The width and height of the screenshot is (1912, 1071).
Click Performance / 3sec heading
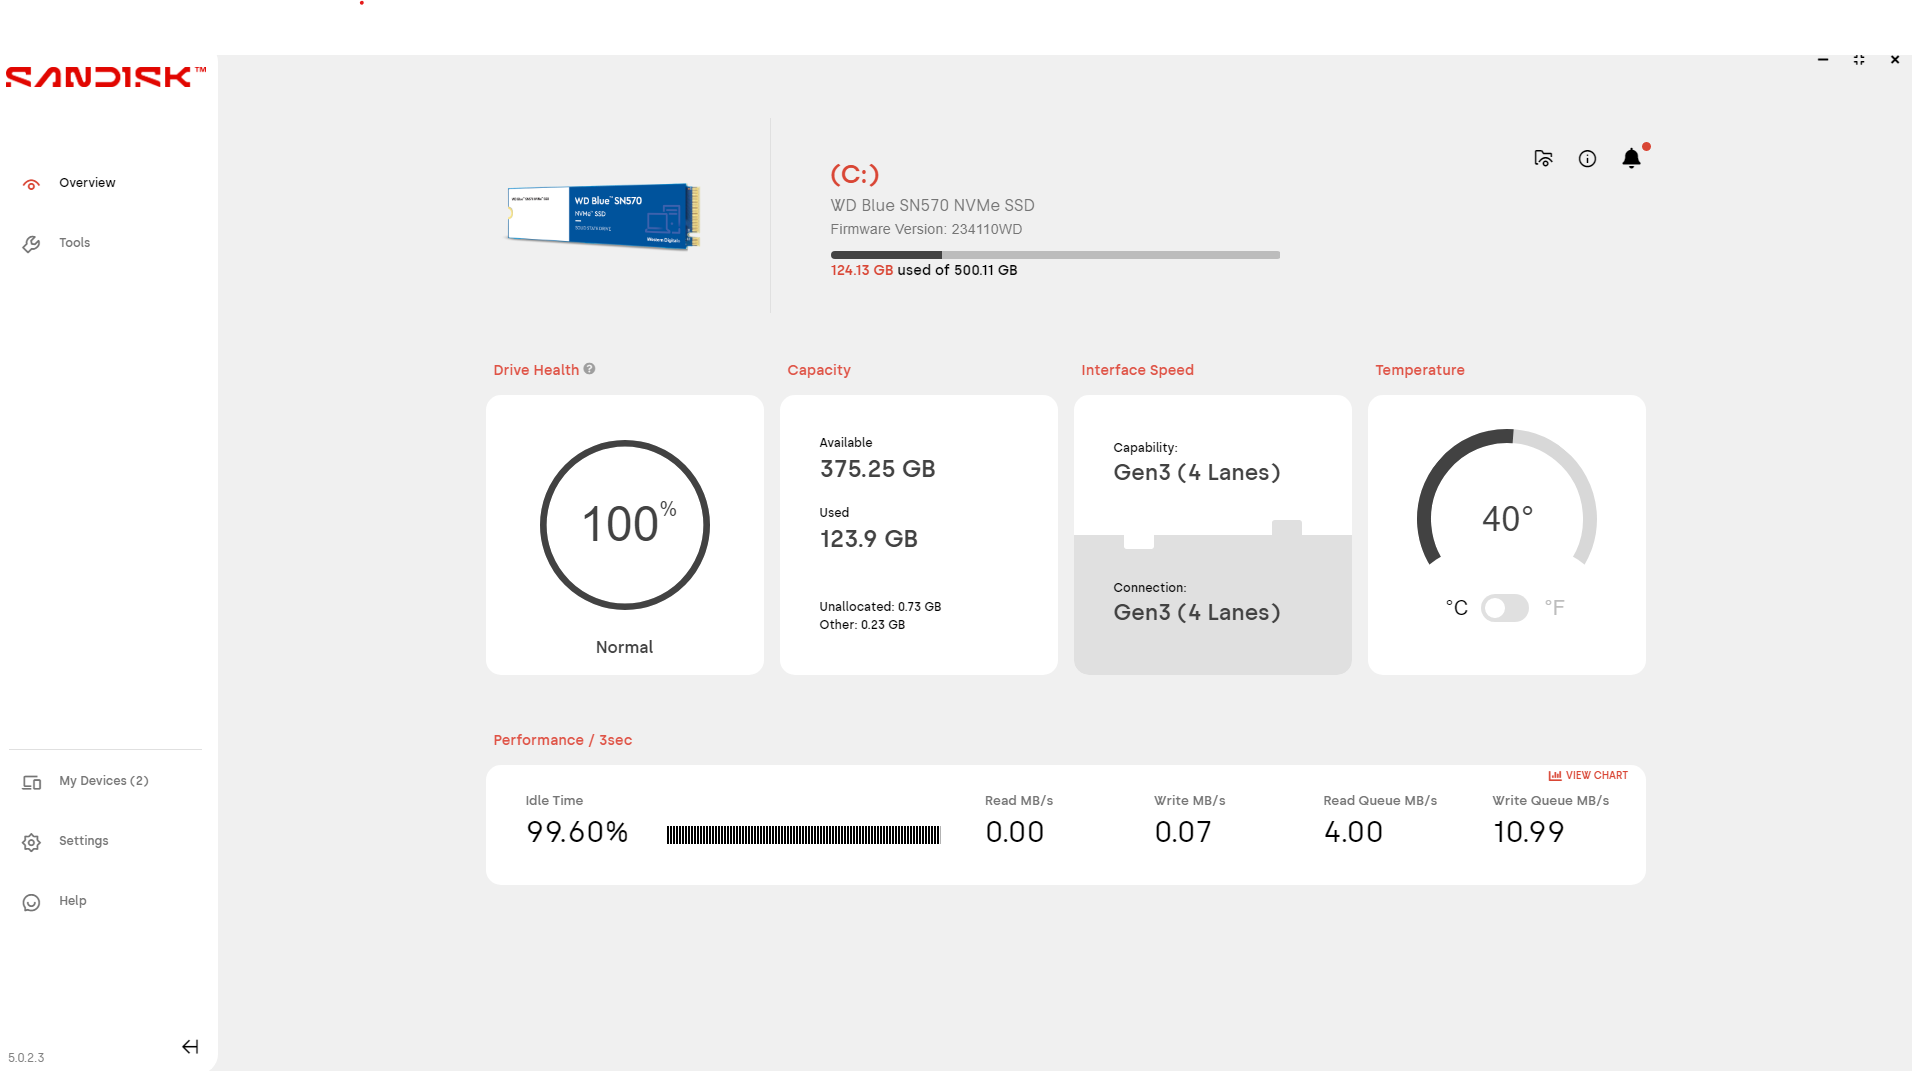point(562,740)
